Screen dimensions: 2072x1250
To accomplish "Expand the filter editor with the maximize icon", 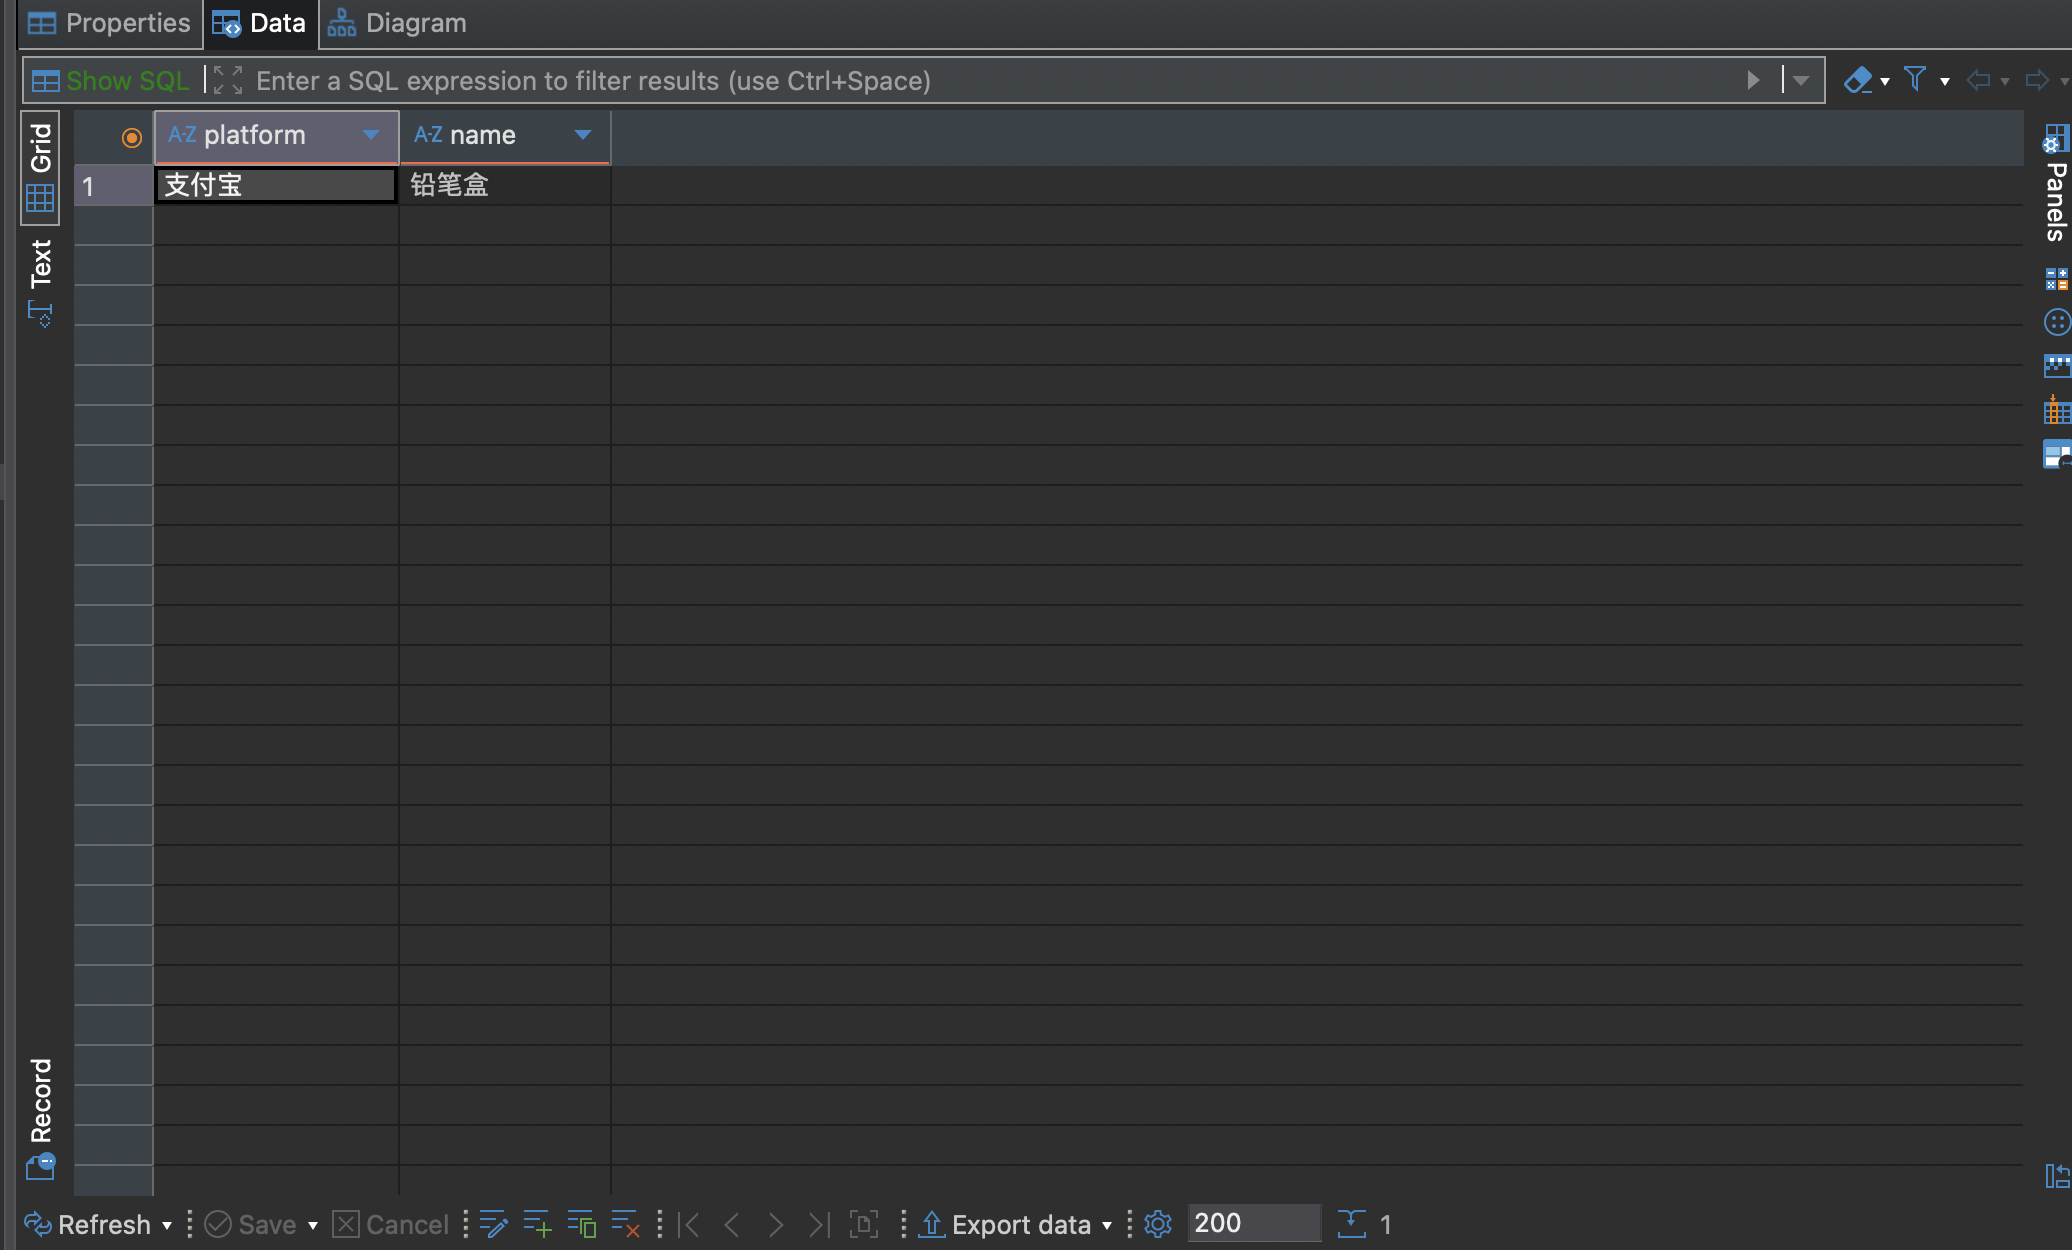I will [228, 80].
